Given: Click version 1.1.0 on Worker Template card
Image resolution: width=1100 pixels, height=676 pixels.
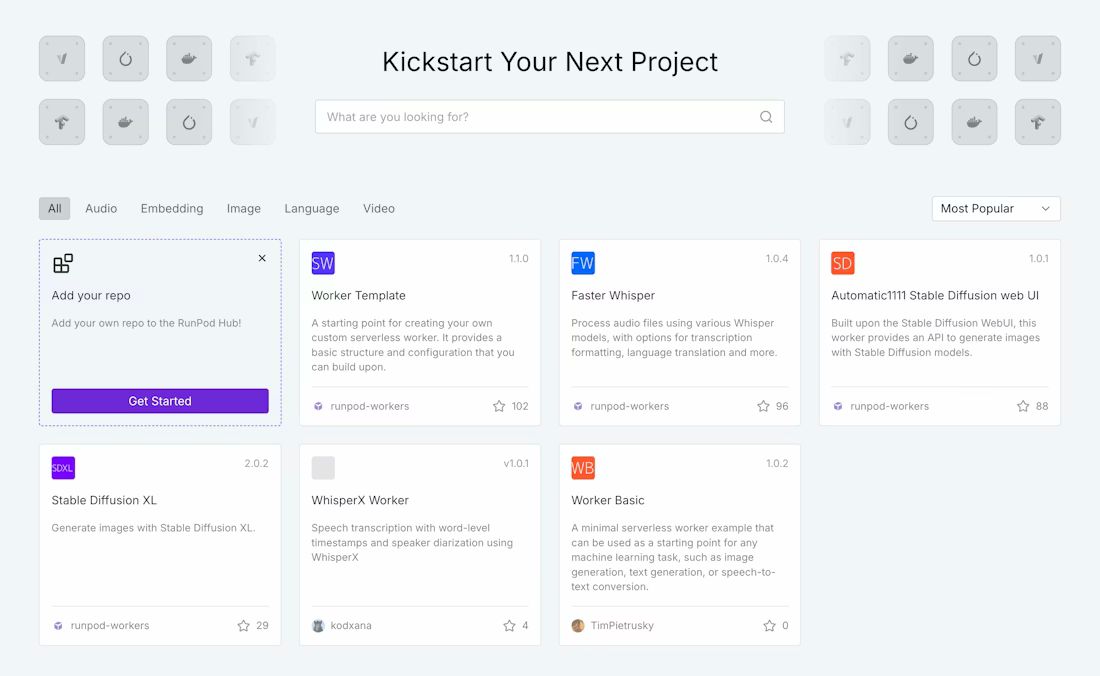Looking at the screenshot, I should (518, 259).
